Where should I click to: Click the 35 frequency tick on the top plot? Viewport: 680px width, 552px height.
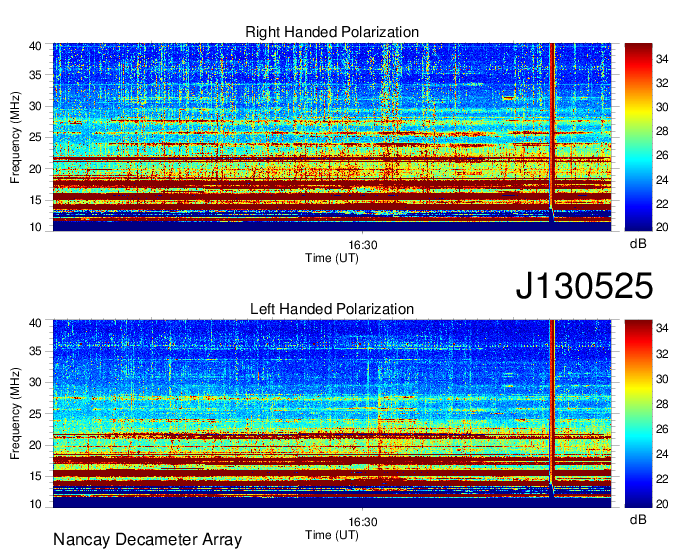coord(36,75)
